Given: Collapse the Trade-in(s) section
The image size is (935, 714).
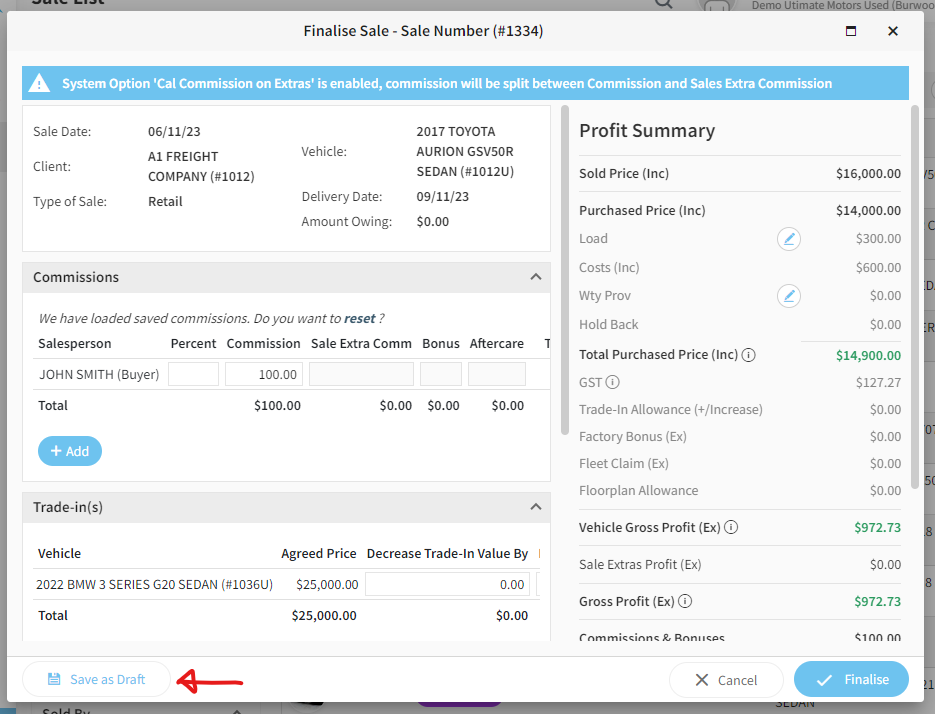Looking at the screenshot, I should [x=536, y=507].
